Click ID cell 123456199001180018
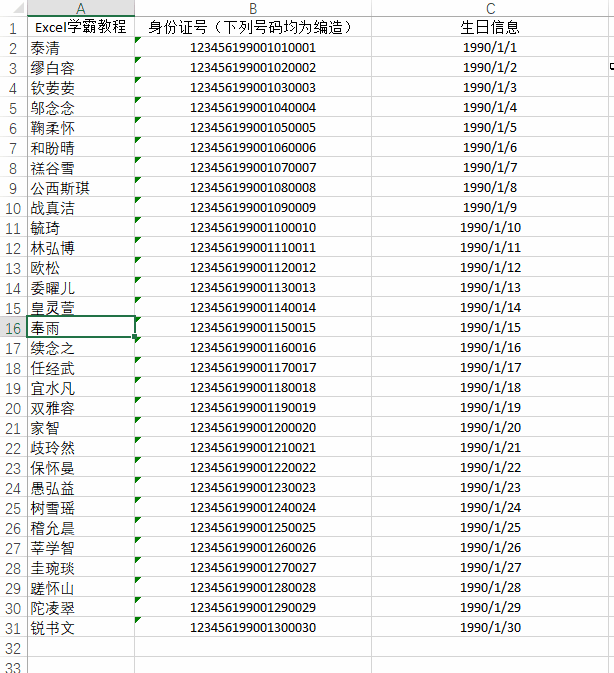614x673 pixels. [x=253, y=388]
